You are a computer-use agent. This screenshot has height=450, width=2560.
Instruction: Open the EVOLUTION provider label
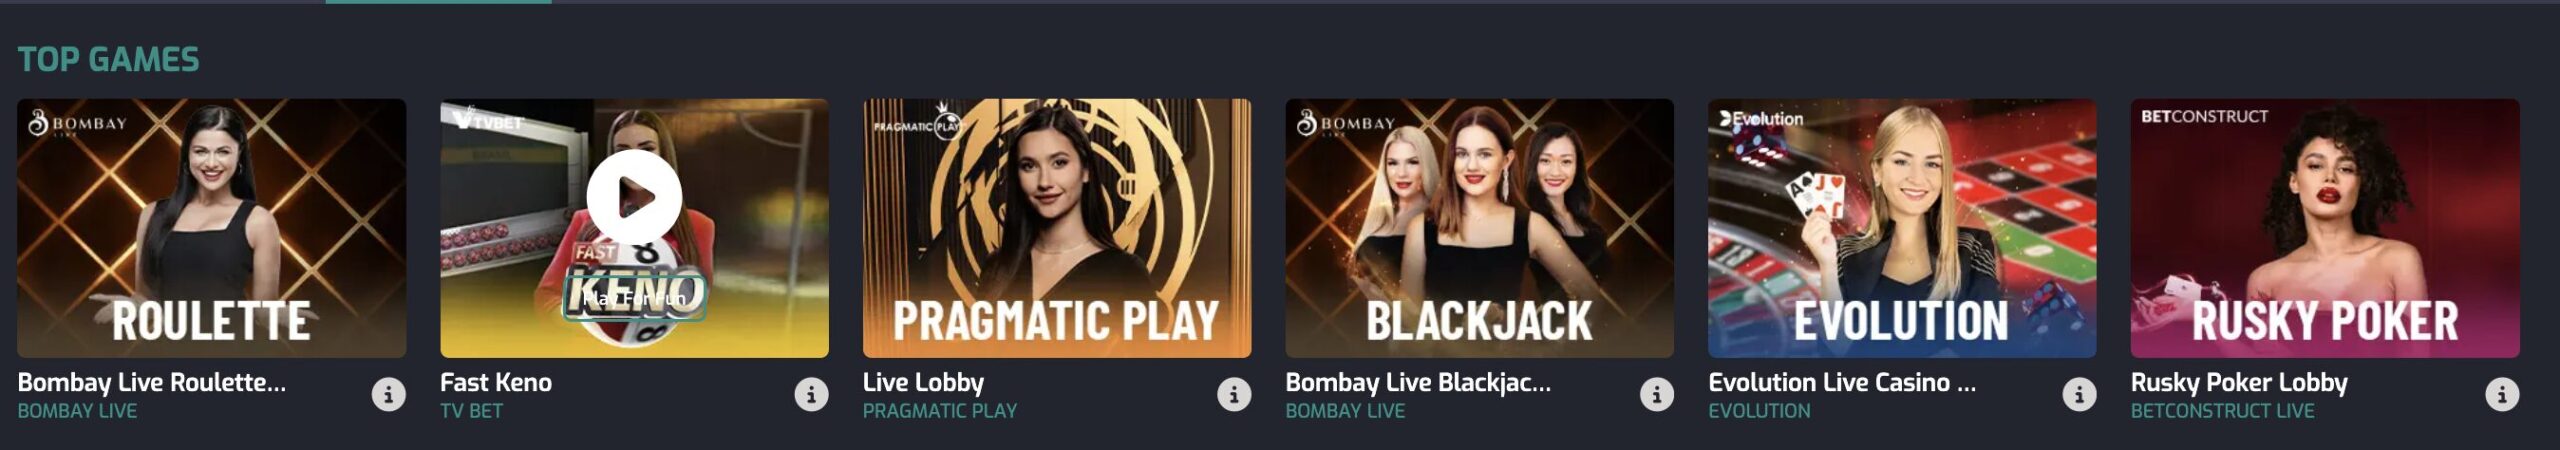[x=1759, y=411]
